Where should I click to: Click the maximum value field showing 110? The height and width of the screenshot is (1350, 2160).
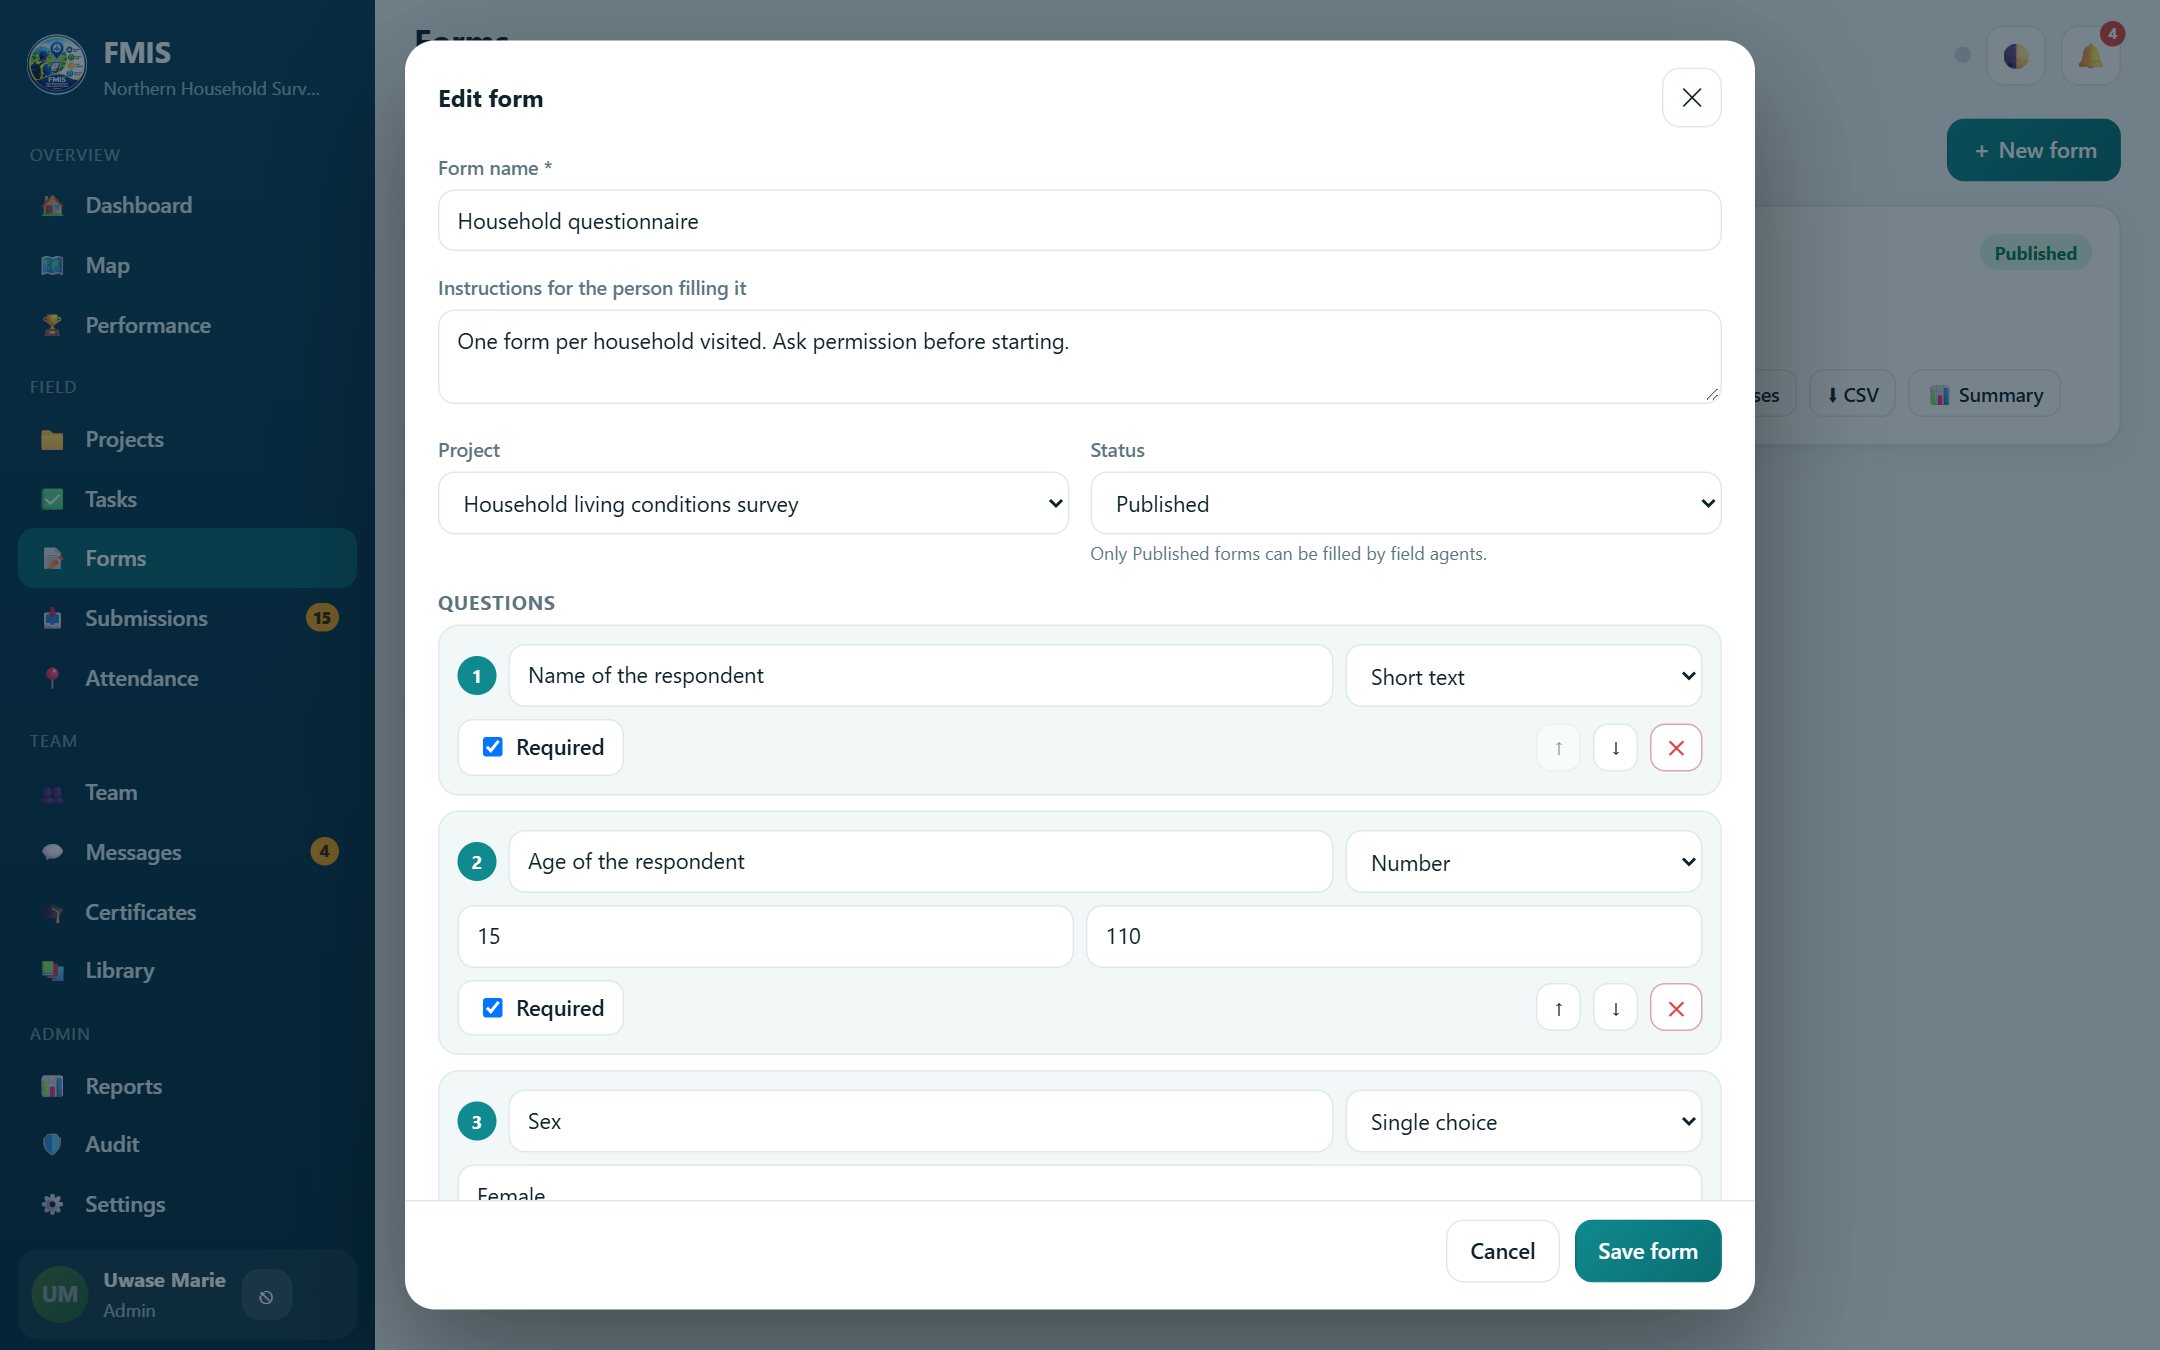[1393, 936]
